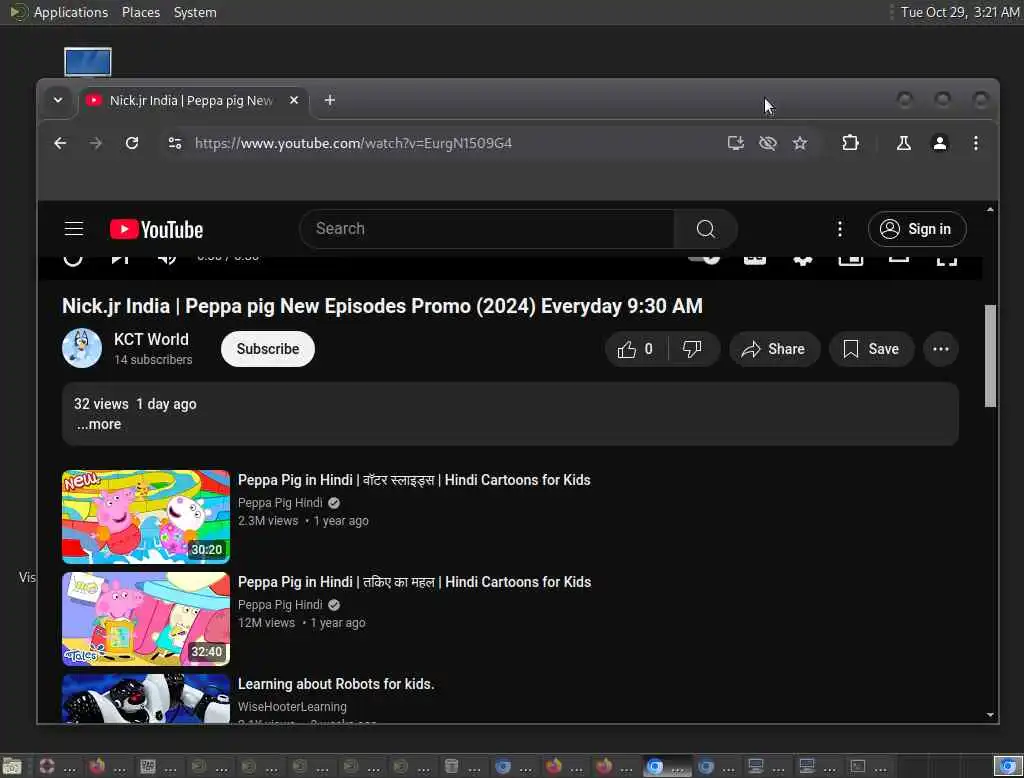Click the YouTube logo
This screenshot has width=1024, height=778.
coord(157,229)
